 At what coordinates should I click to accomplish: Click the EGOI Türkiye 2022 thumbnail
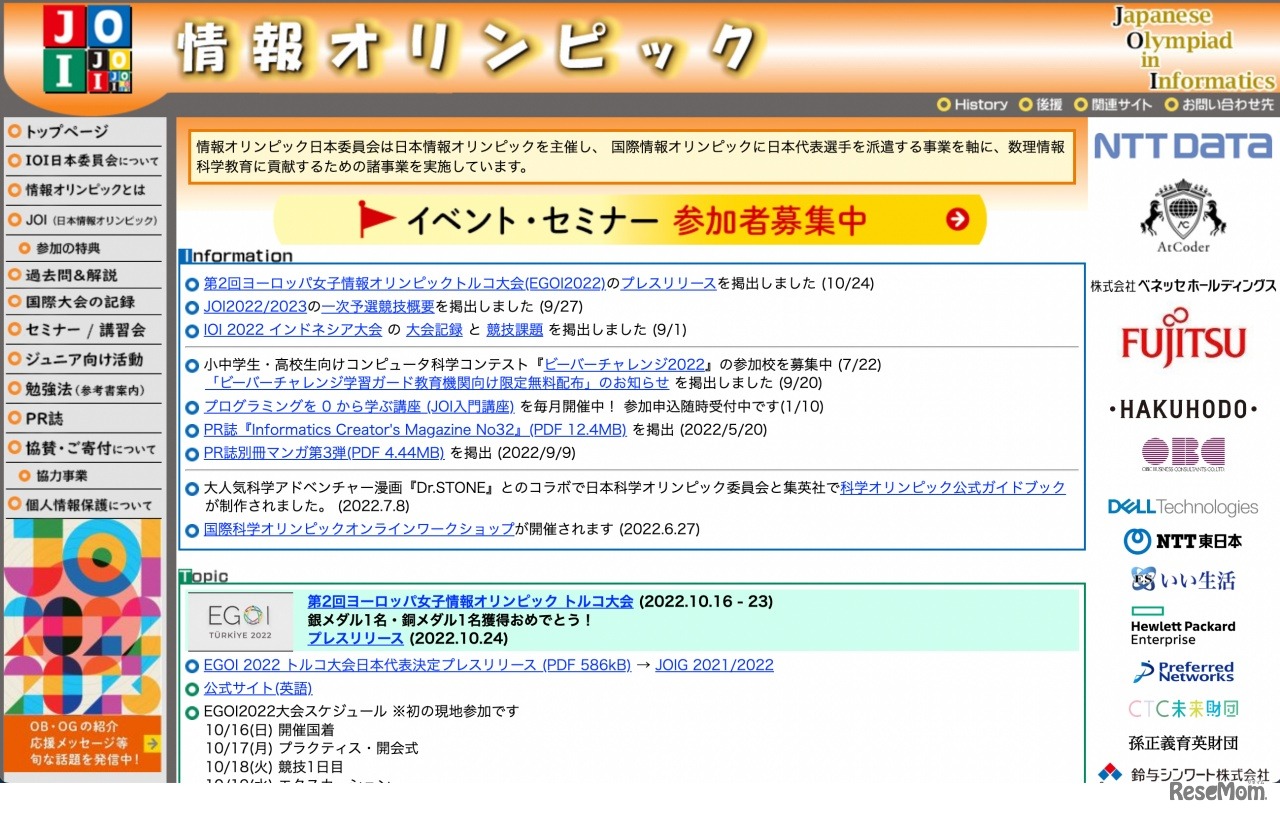(x=240, y=621)
